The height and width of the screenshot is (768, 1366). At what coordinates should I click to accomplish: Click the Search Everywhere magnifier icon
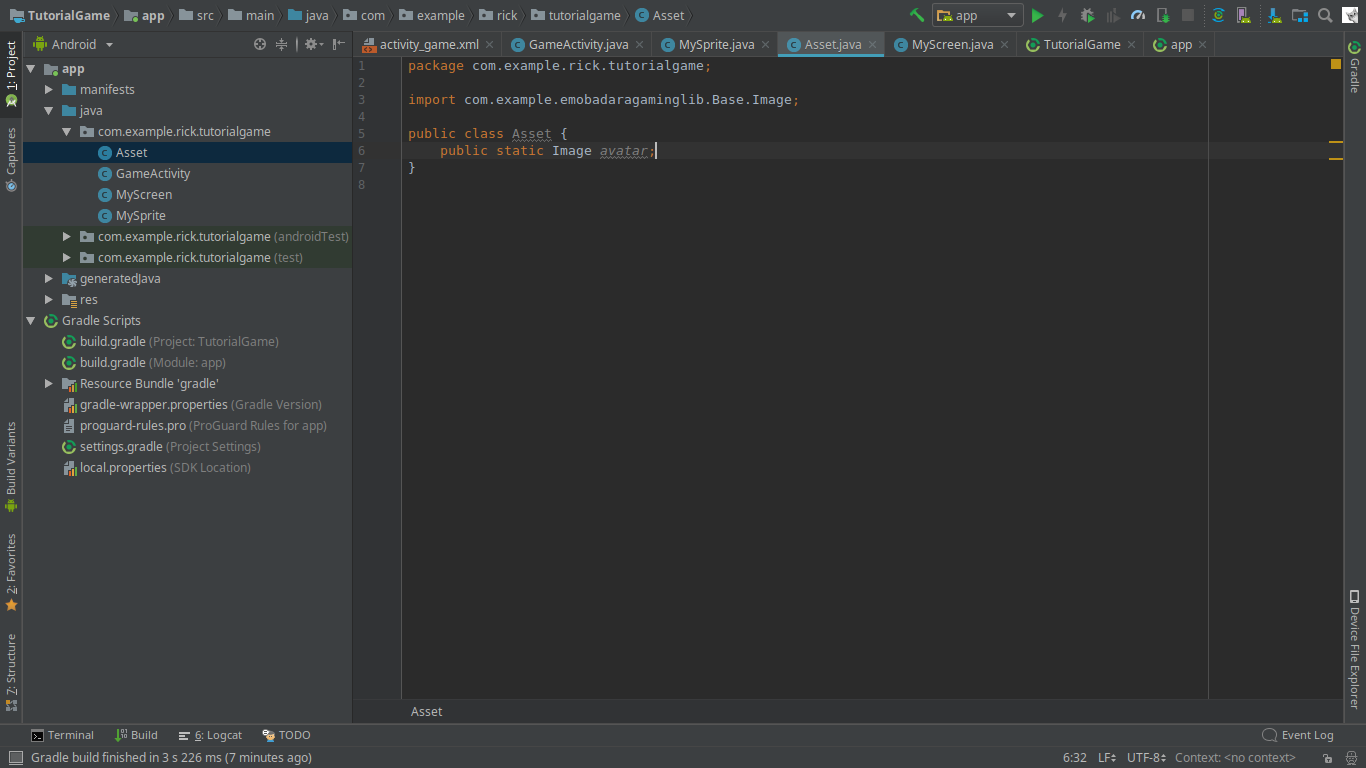pyautogui.click(x=1325, y=15)
